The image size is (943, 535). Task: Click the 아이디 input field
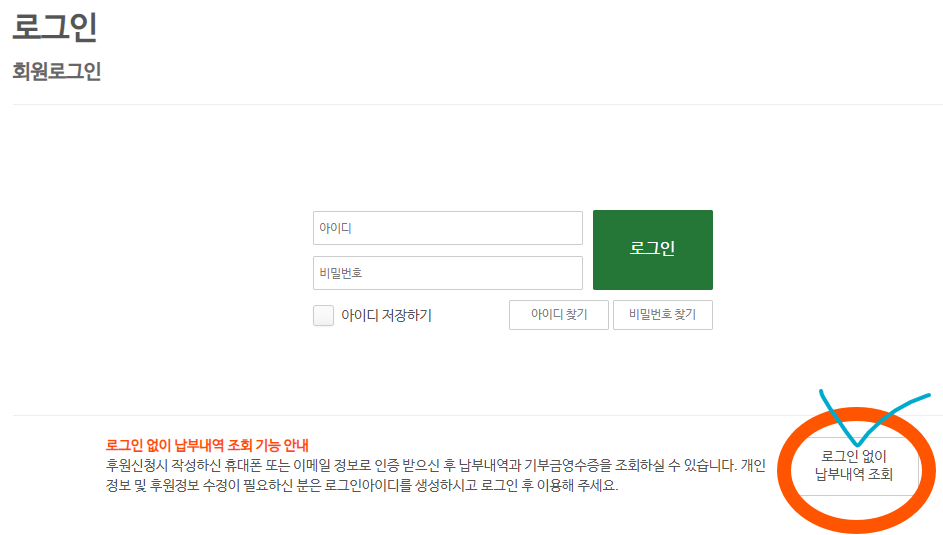pos(447,228)
